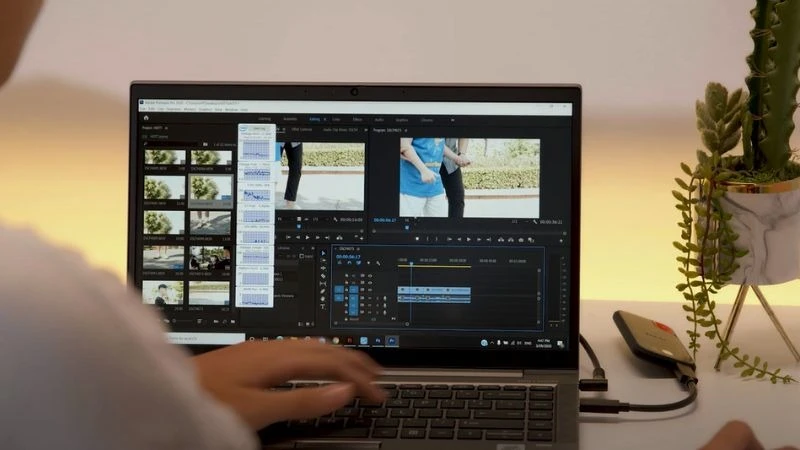Toggle visibility eye of second video track

tap(370, 283)
